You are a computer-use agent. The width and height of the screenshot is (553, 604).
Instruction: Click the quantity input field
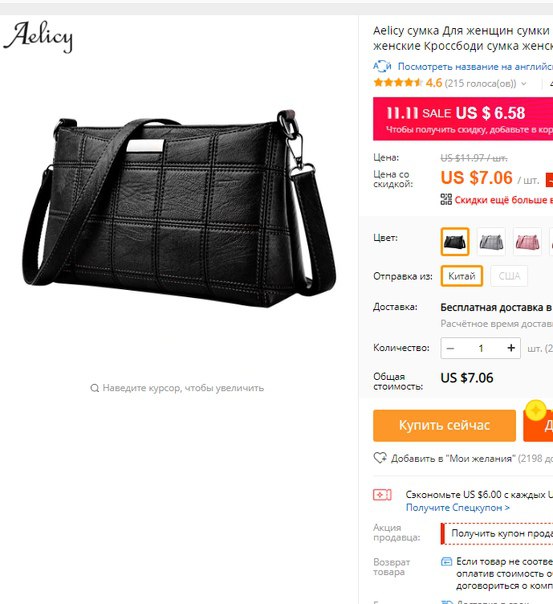pyautogui.click(x=481, y=348)
